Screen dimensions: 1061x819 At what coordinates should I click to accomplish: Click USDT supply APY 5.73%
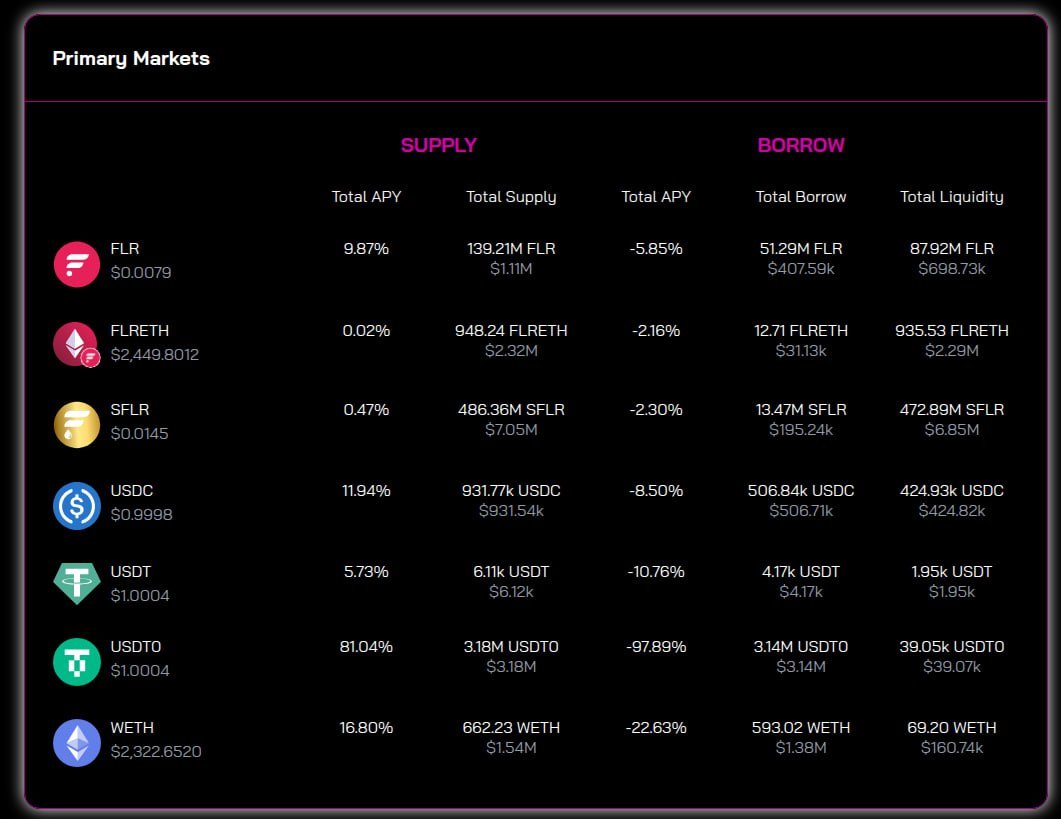pyautogui.click(x=366, y=571)
